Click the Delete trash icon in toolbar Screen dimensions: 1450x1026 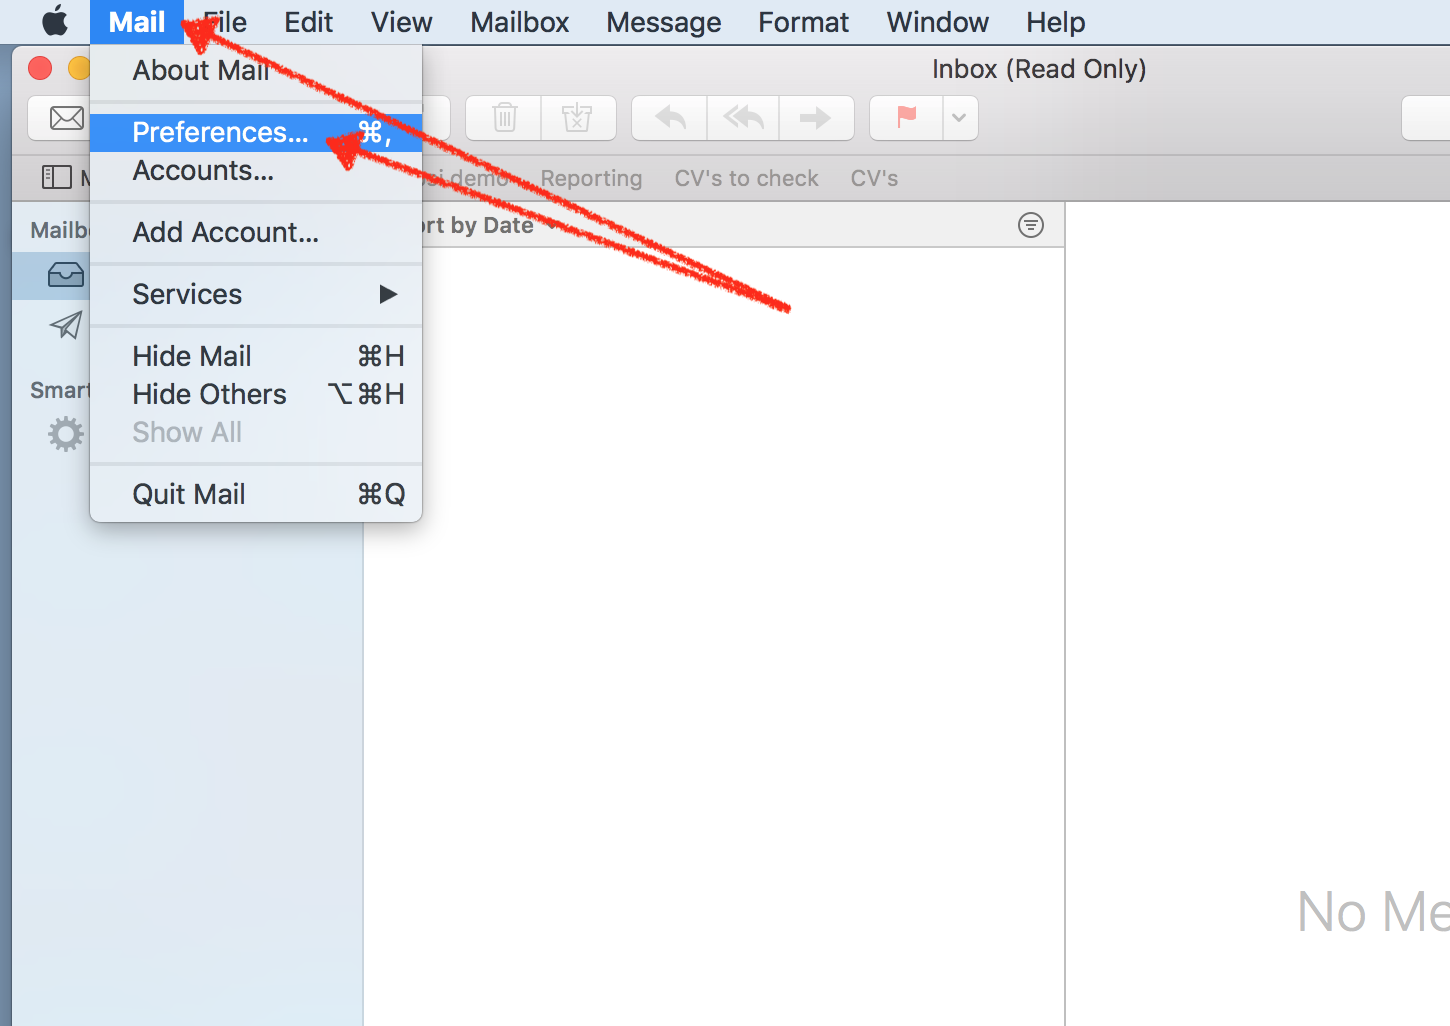tap(504, 118)
